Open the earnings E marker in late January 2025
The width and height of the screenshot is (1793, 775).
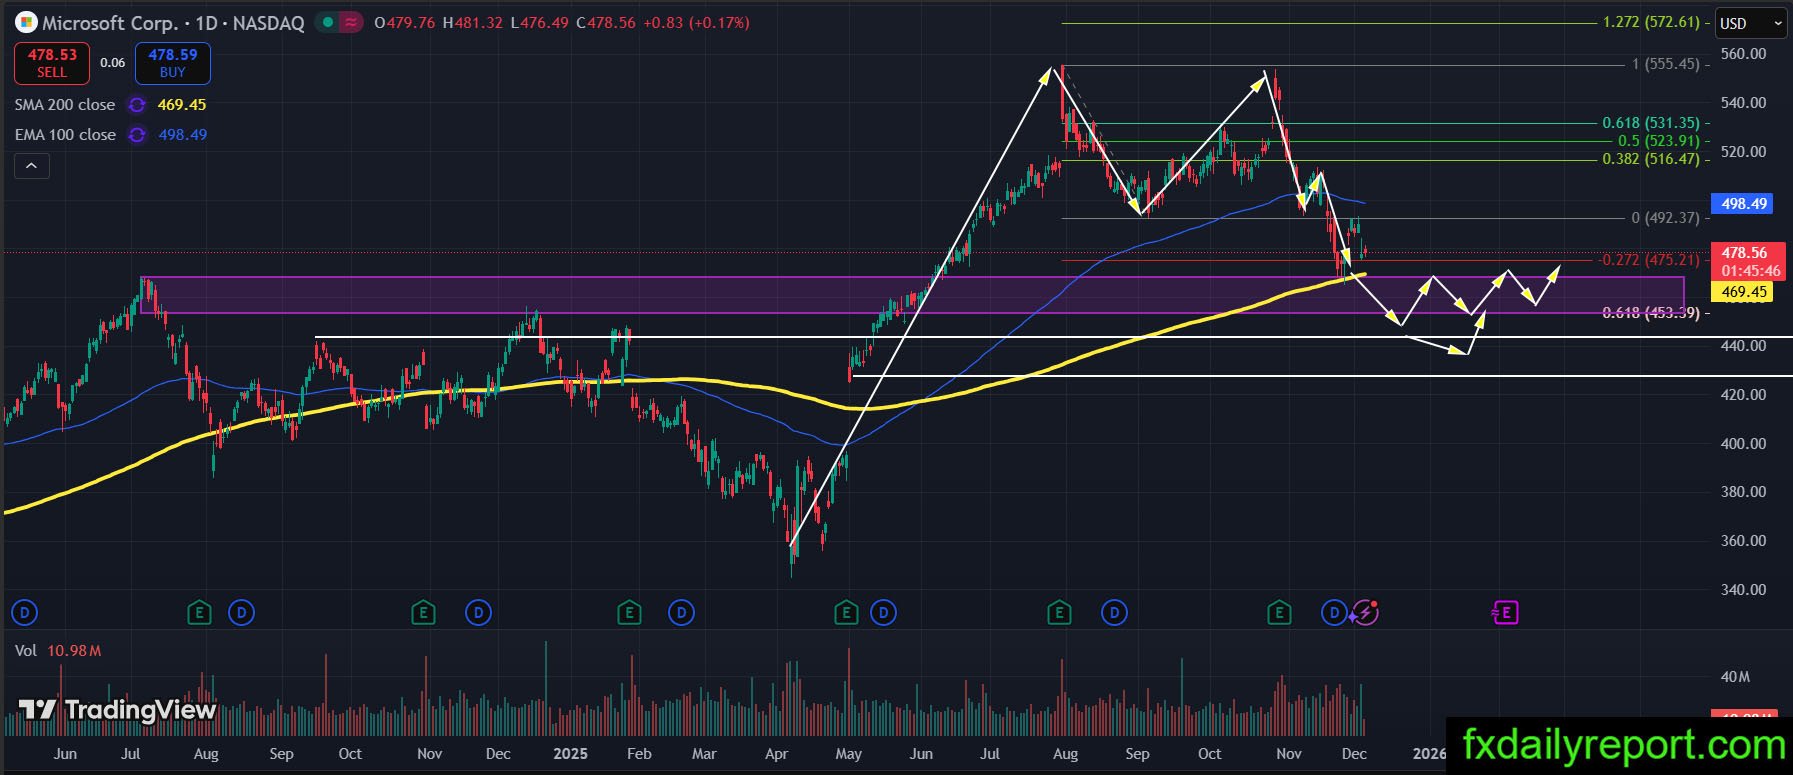click(x=629, y=612)
